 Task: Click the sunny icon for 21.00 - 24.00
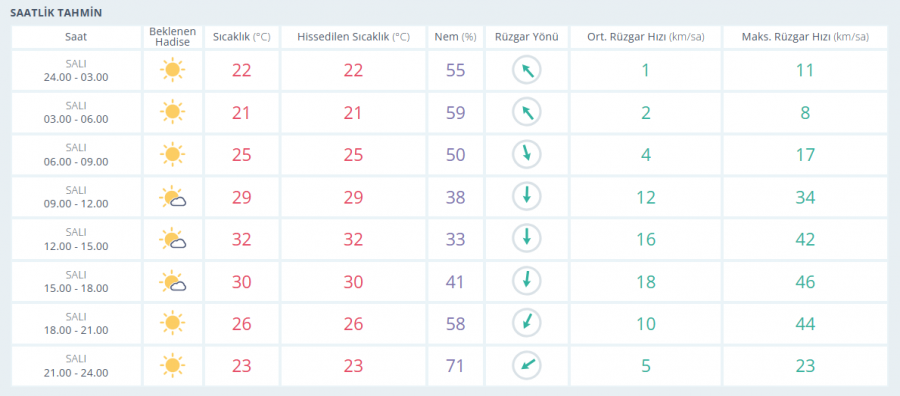[x=172, y=366]
